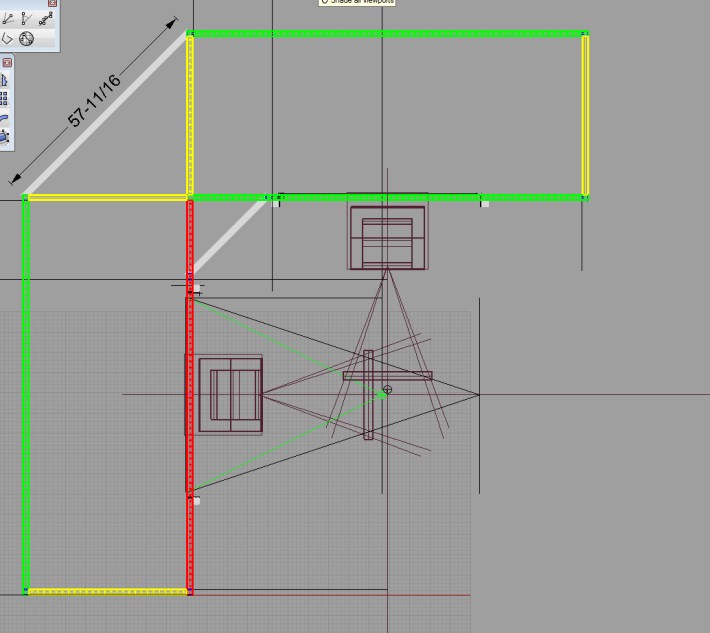Select the blue Bend curve tool

[x=4, y=117]
